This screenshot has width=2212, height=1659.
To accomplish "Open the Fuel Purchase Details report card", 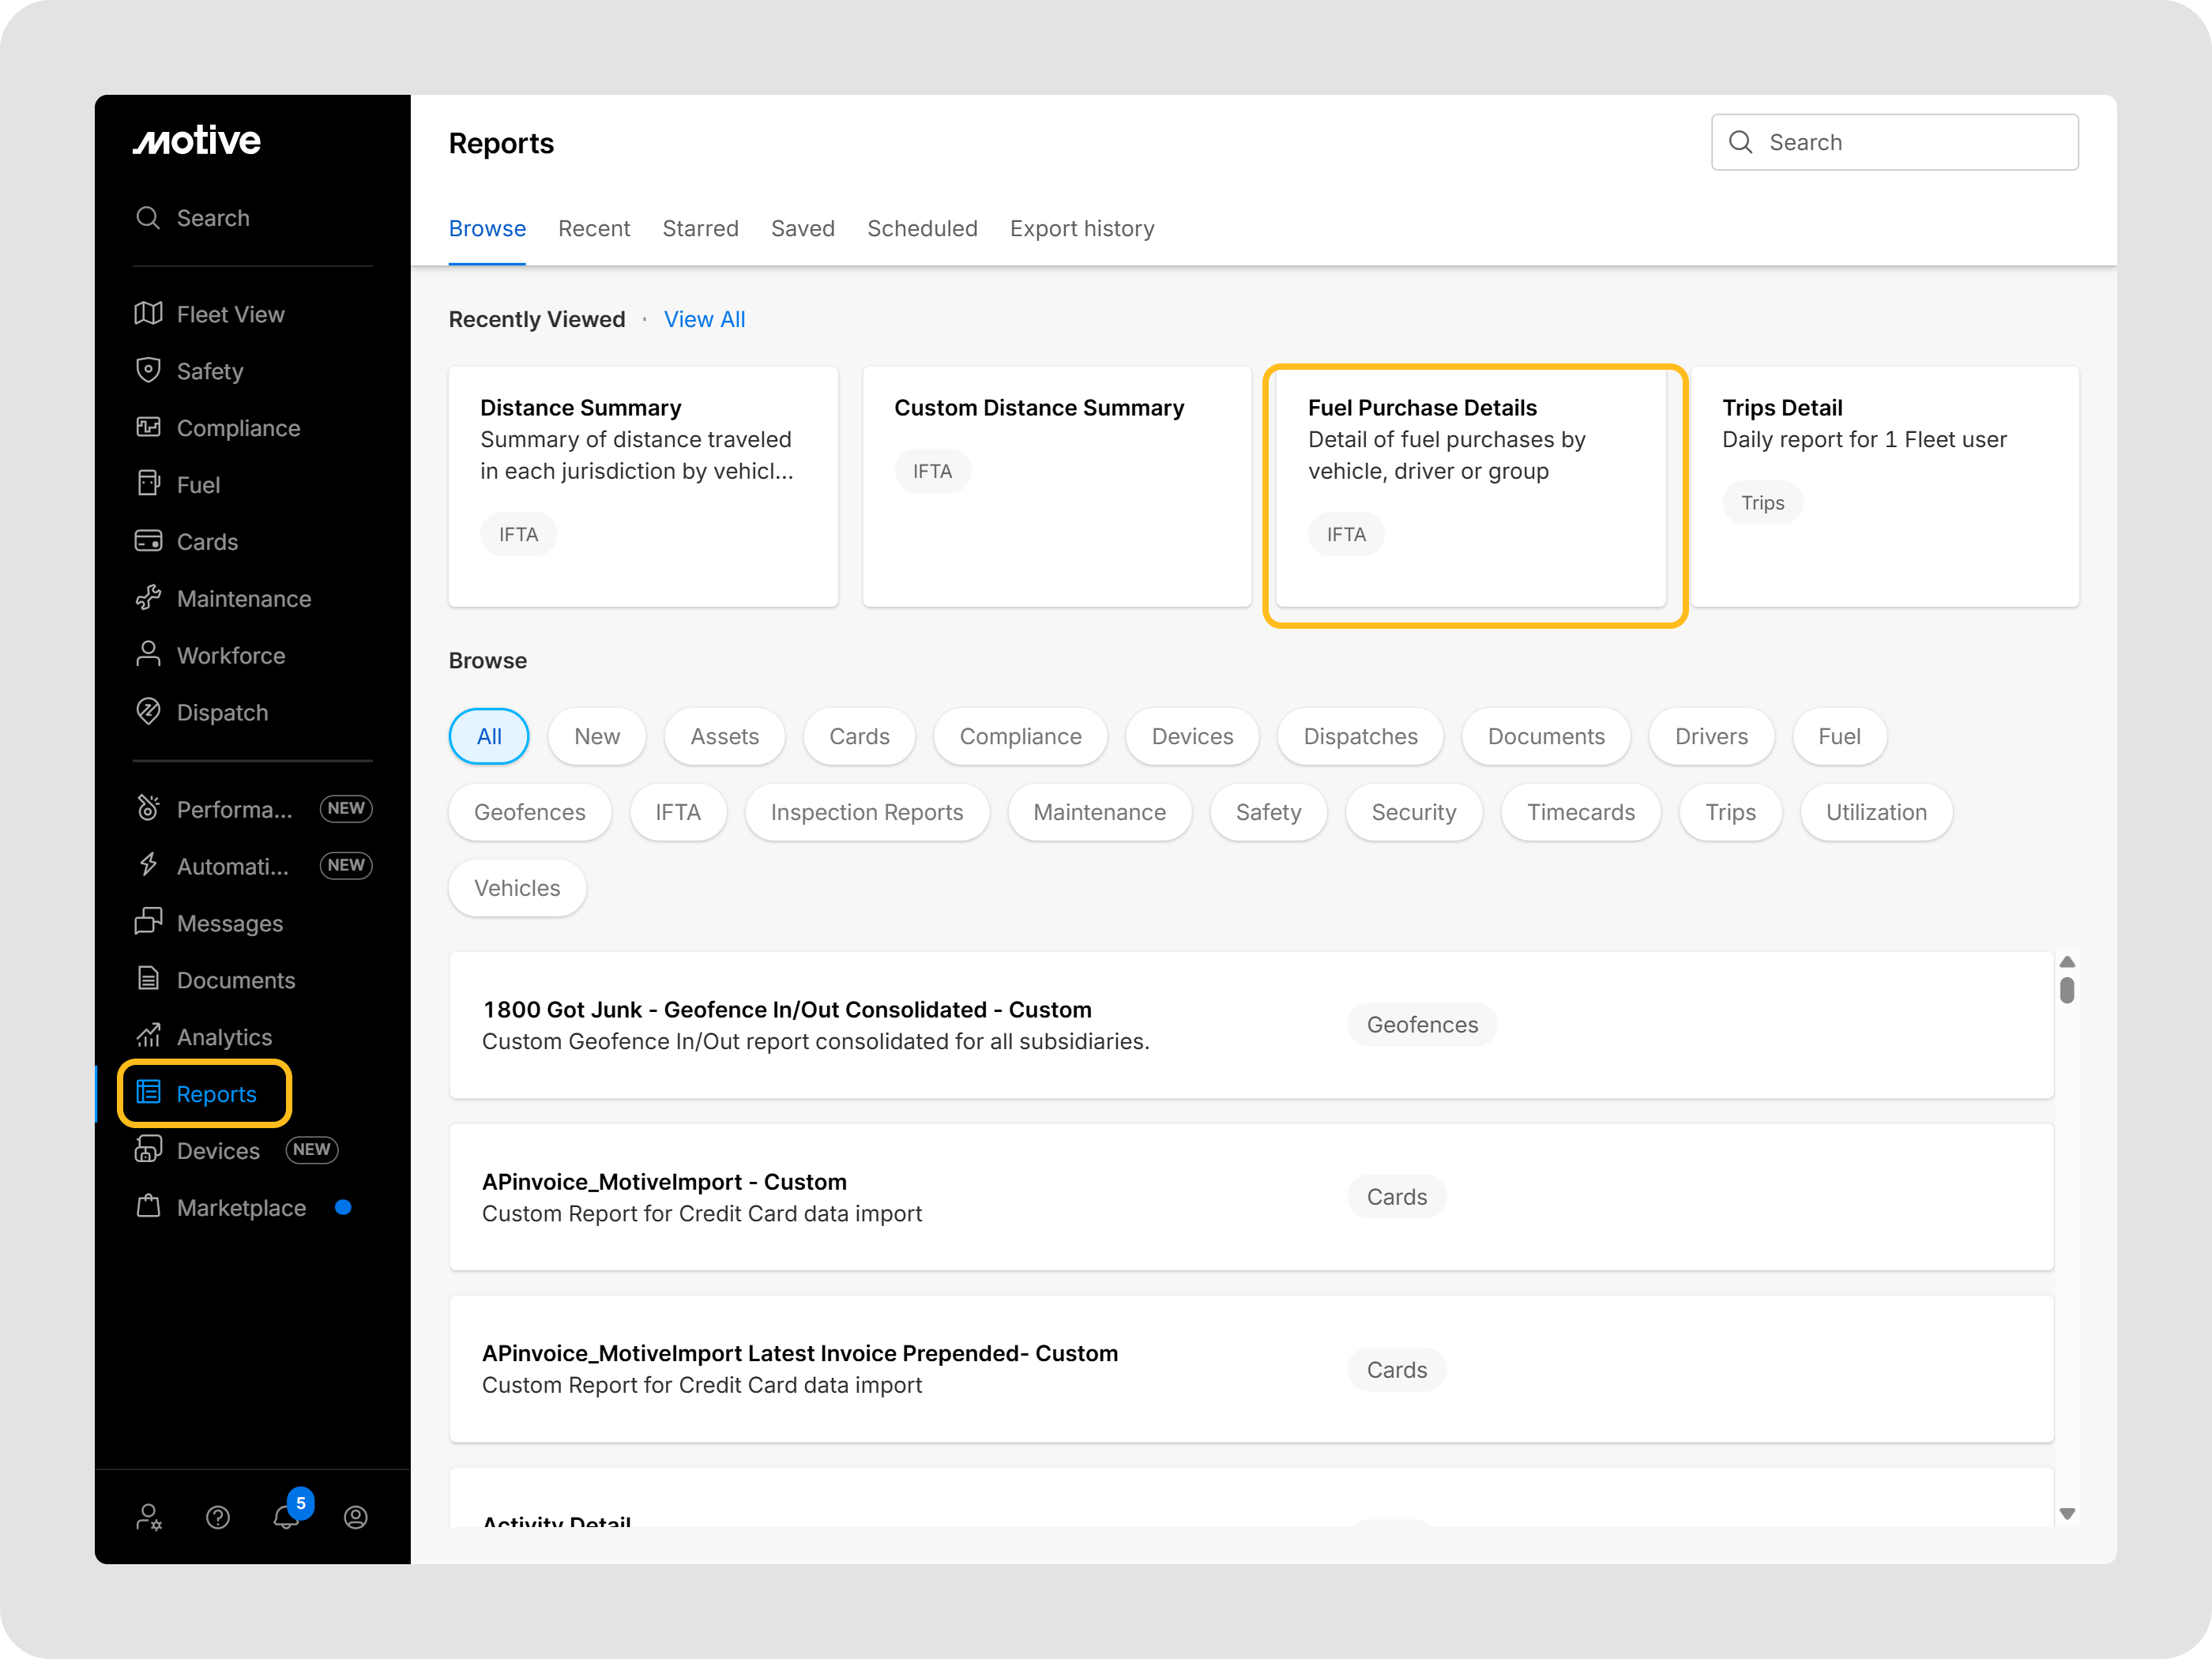I will click(x=1470, y=487).
